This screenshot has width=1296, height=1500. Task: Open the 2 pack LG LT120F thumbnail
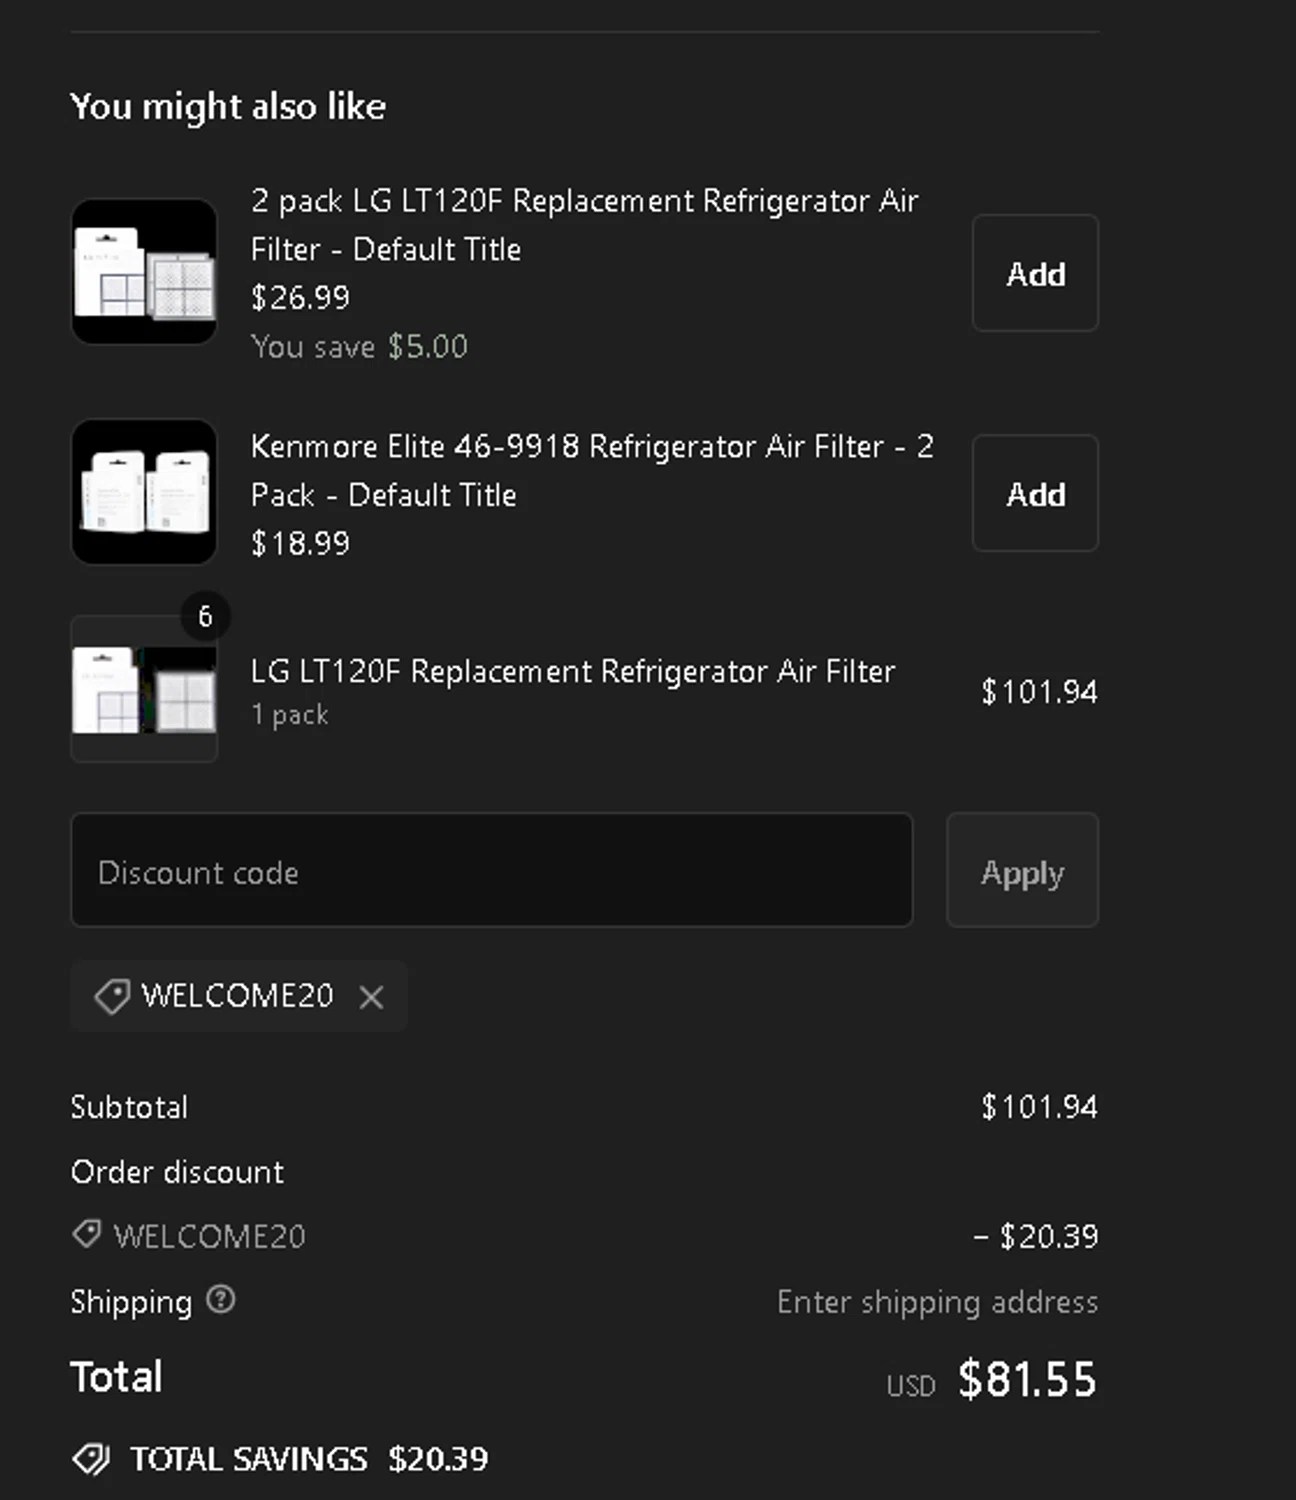tap(144, 272)
